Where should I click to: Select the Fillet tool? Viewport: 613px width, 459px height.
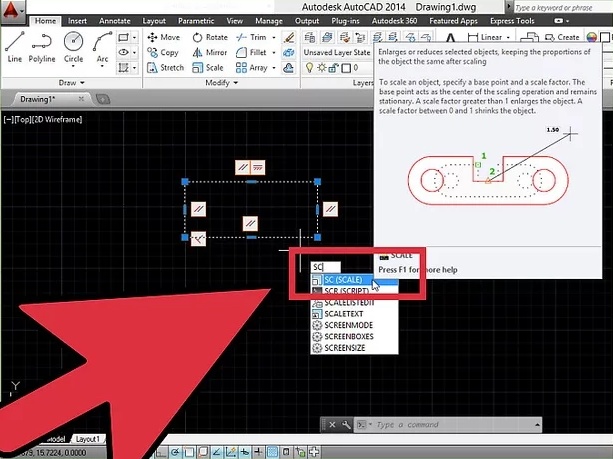251,52
